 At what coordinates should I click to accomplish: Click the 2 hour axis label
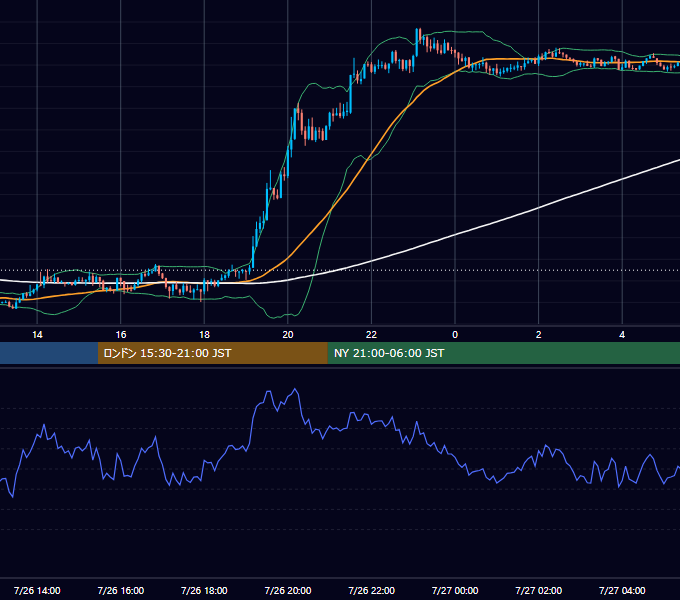tap(539, 335)
